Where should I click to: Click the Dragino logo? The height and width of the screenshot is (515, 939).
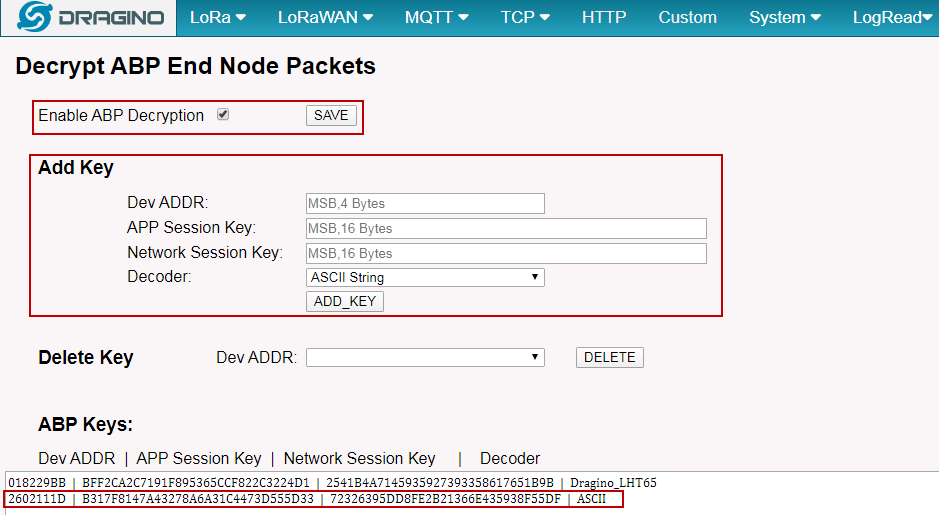click(x=89, y=17)
